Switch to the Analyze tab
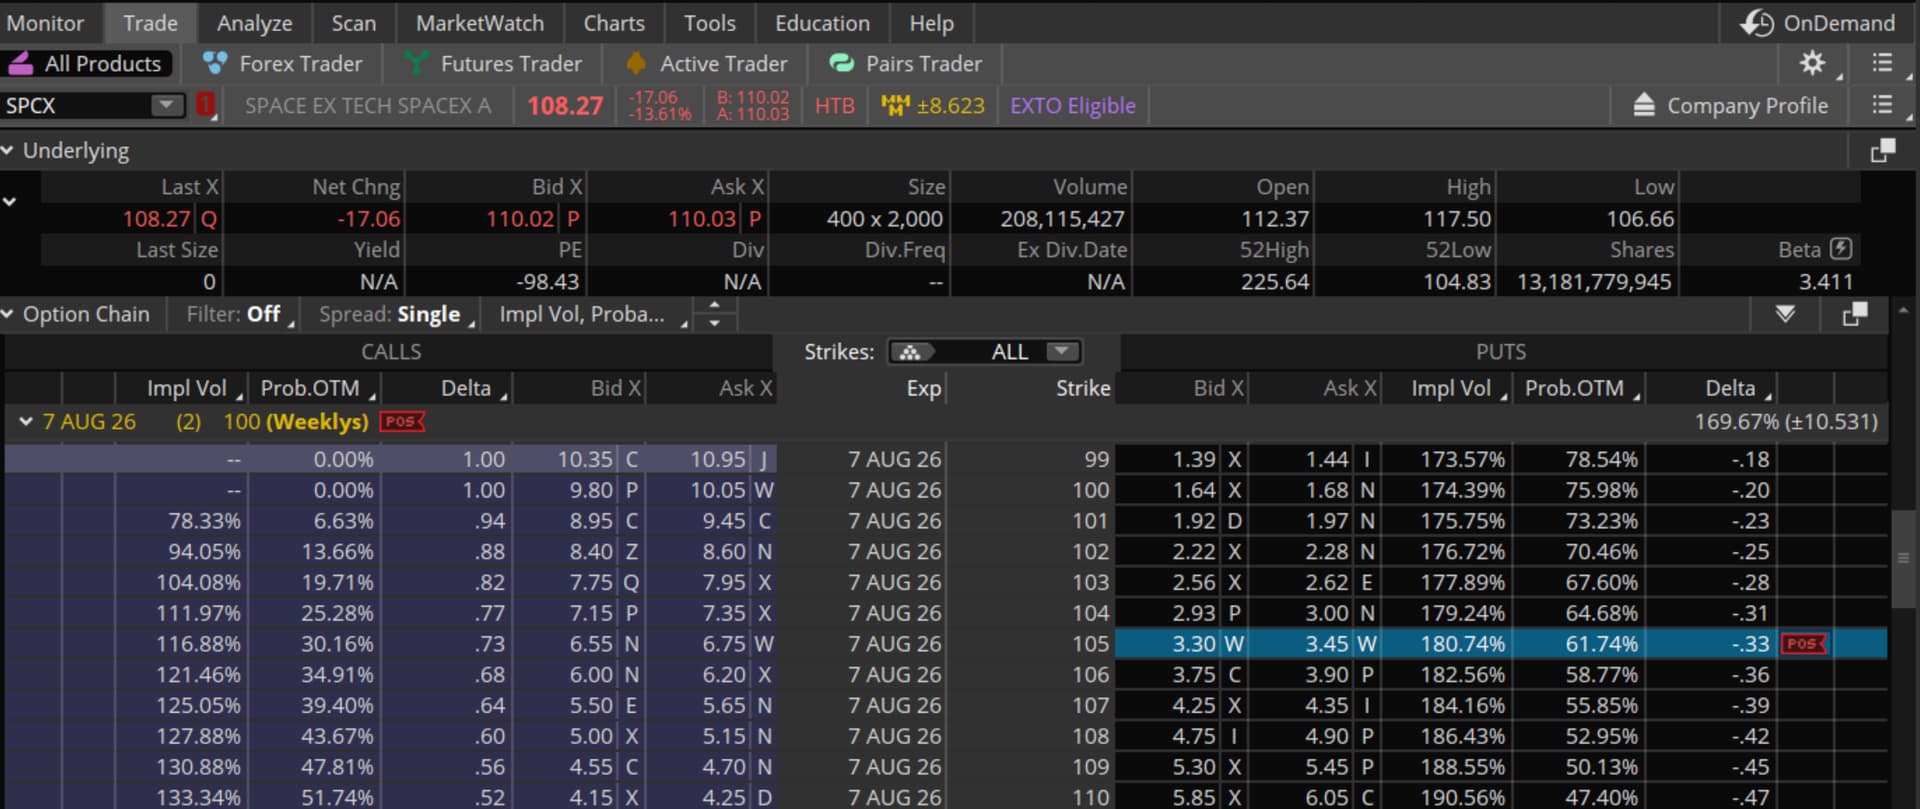Image resolution: width=1920 pixels, height=809 pixels. tap(254, 23)
